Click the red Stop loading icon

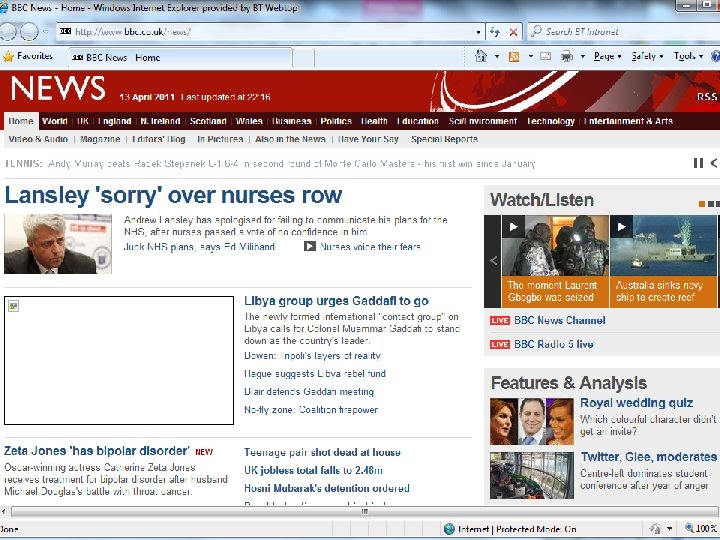point(513,32)
